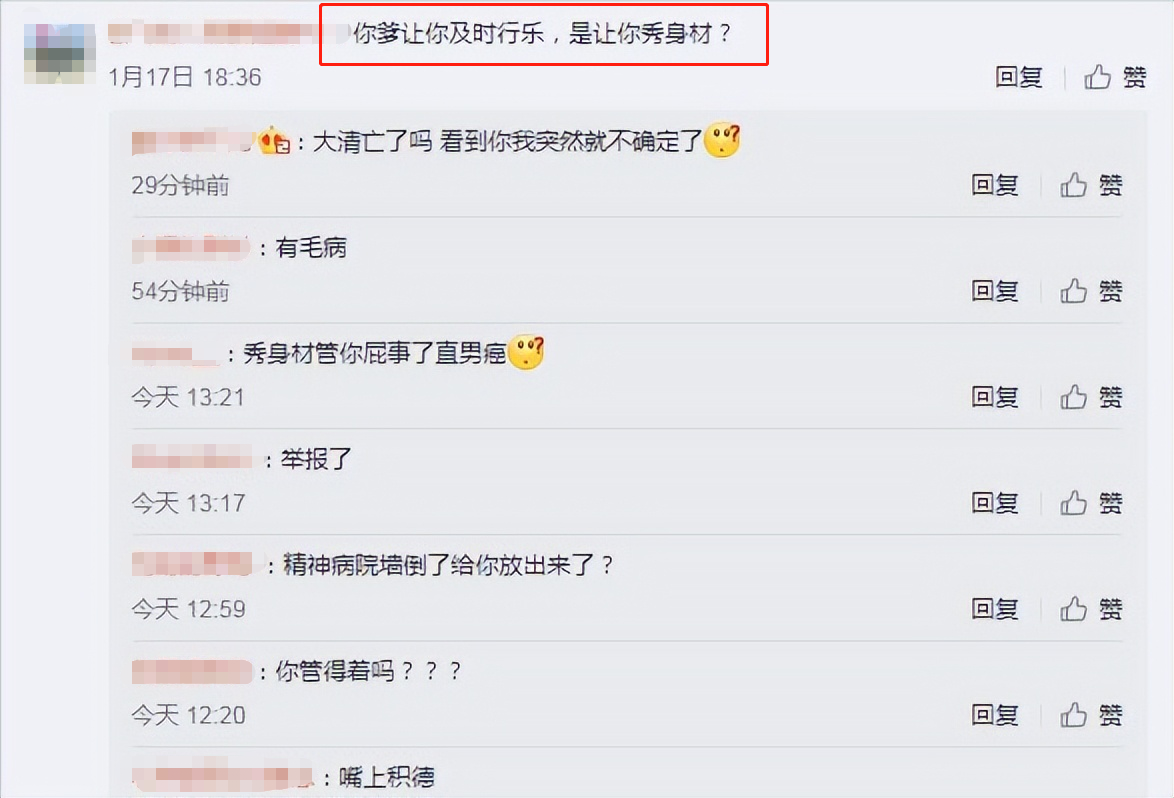Click the badge icon beside first replier's name
Image resolution: width=1174 pixels, height=798 pixels.
pos(275,141)
